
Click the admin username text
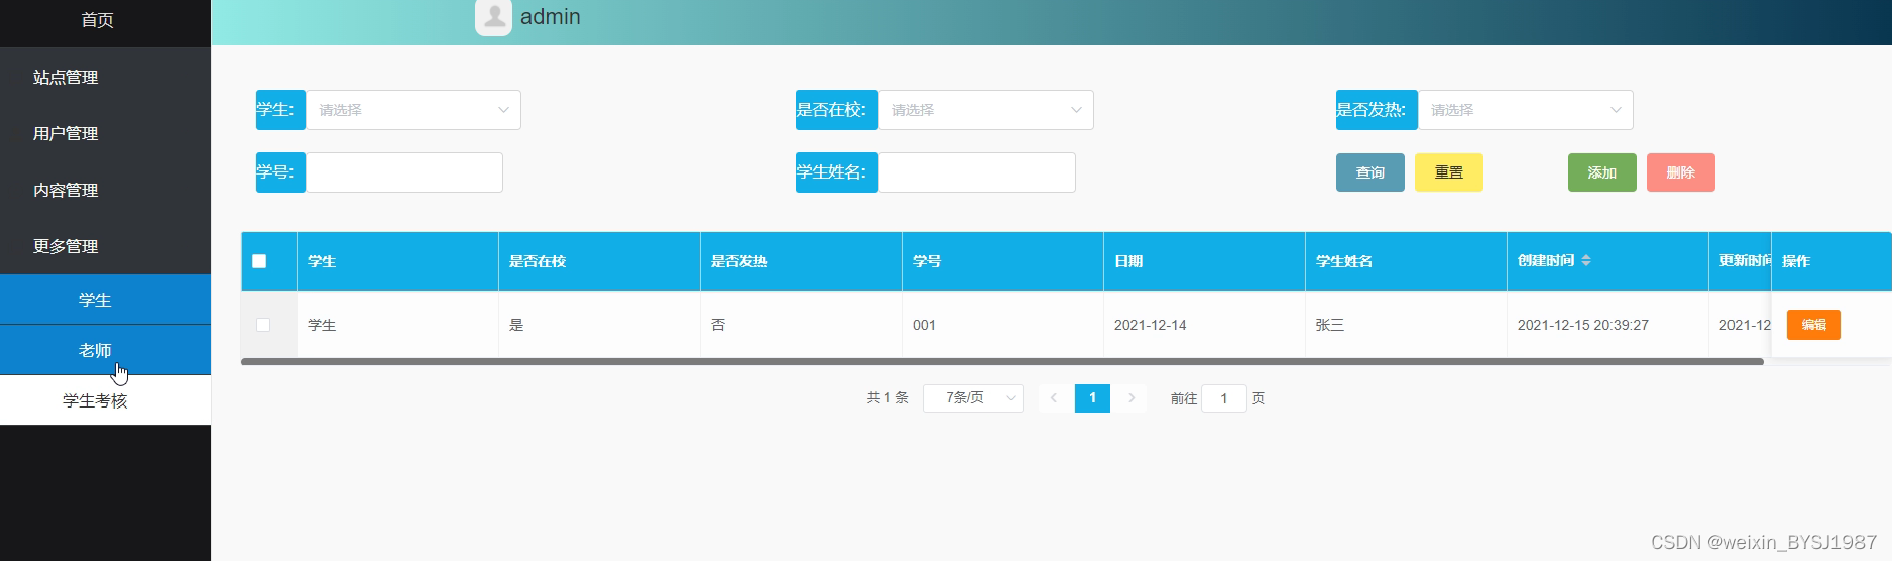(x=550, y=17)
